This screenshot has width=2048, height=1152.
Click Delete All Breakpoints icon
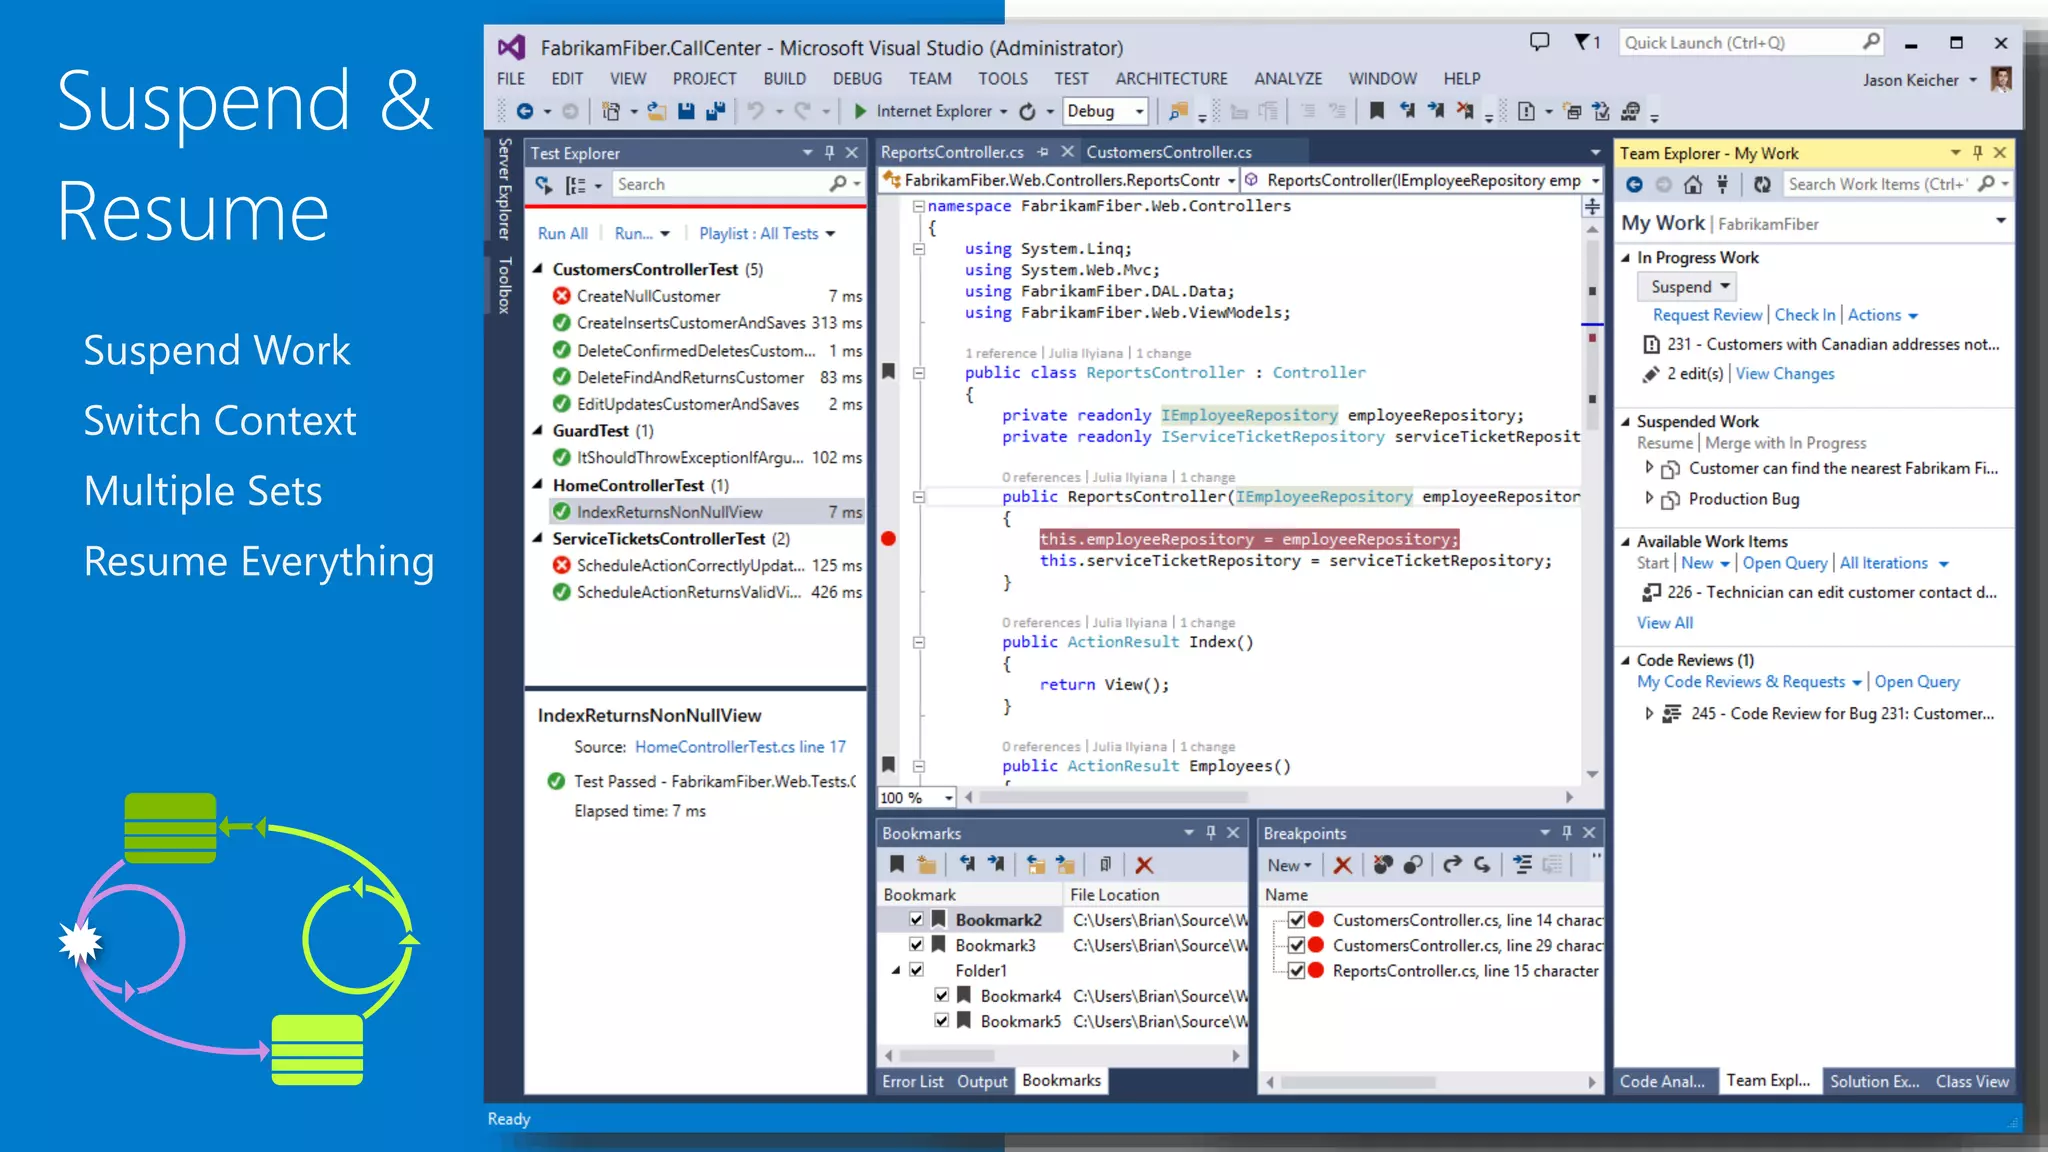click(x=1383, y=864)
